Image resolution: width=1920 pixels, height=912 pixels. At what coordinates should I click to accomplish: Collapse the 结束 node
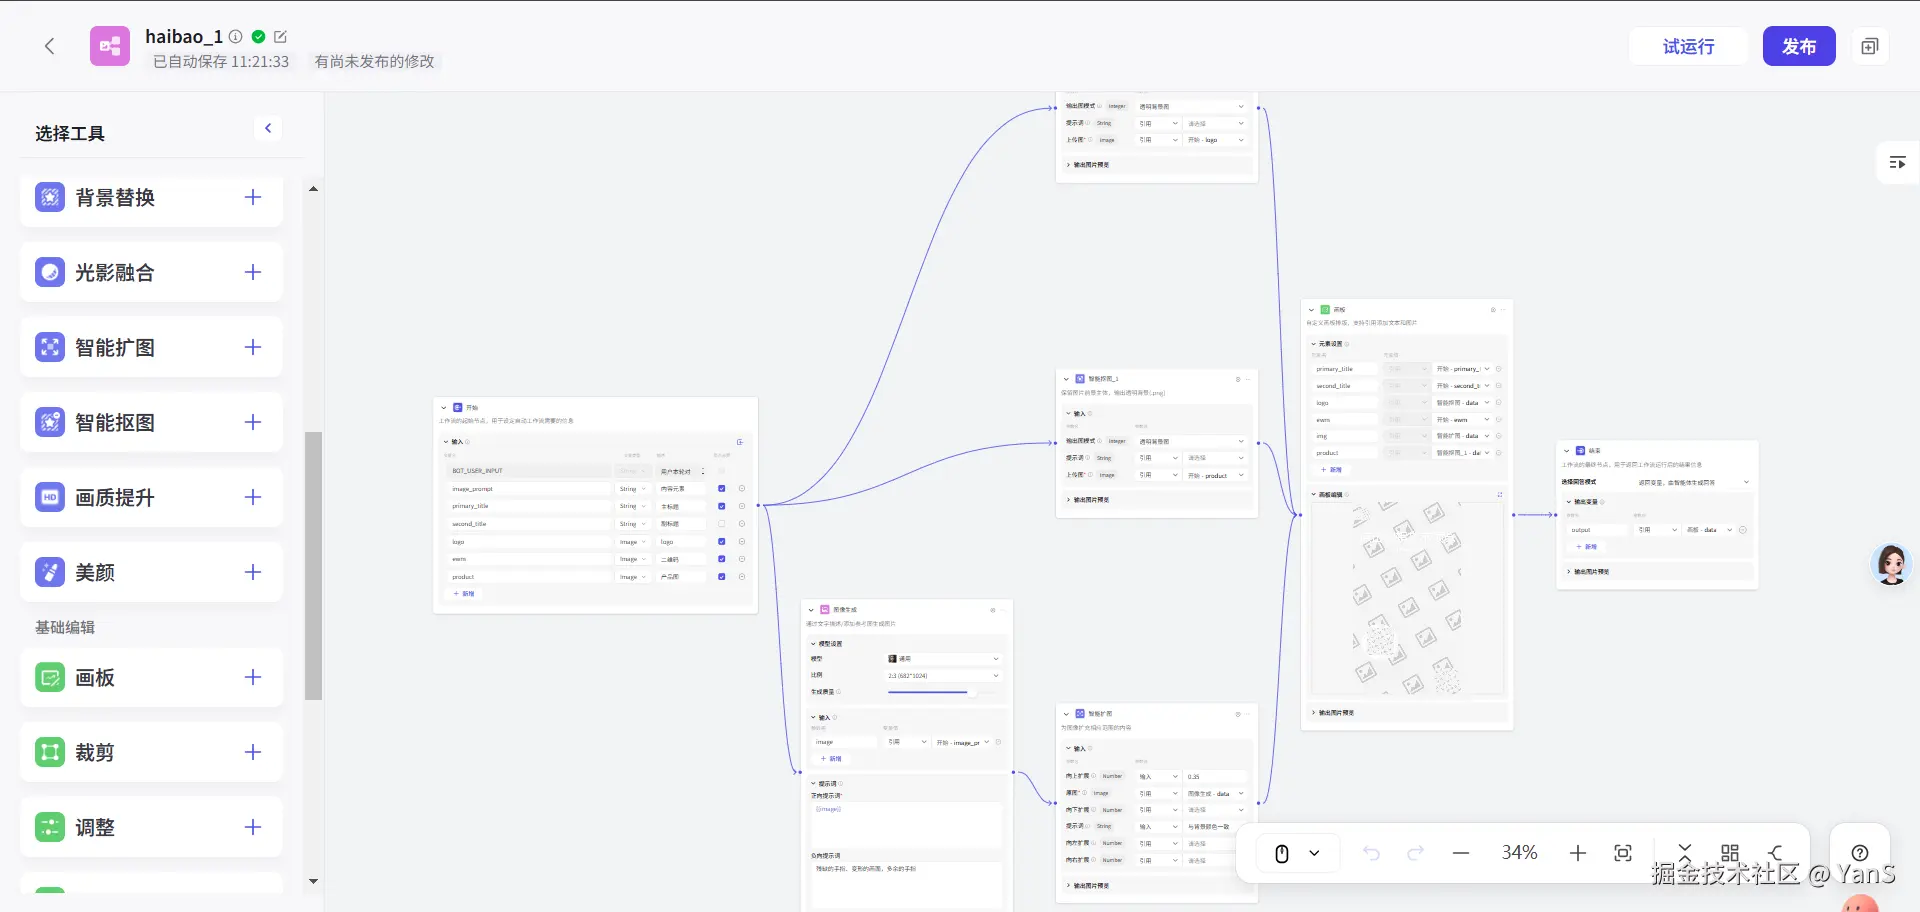pyautogui.click(x=1567, y=451)
